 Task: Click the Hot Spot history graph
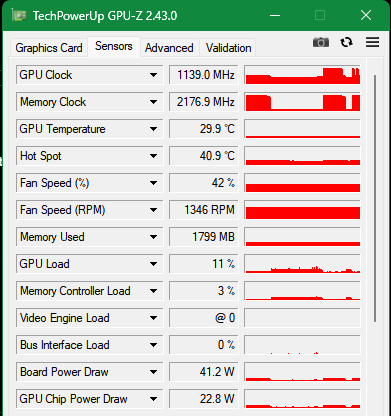click(302, 156)
